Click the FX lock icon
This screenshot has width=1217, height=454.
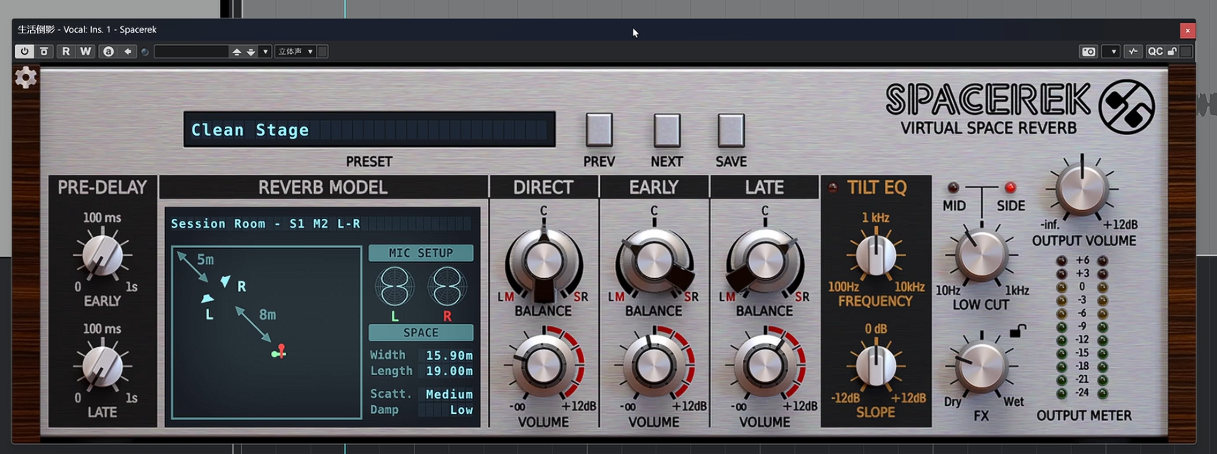(1017, 331)
